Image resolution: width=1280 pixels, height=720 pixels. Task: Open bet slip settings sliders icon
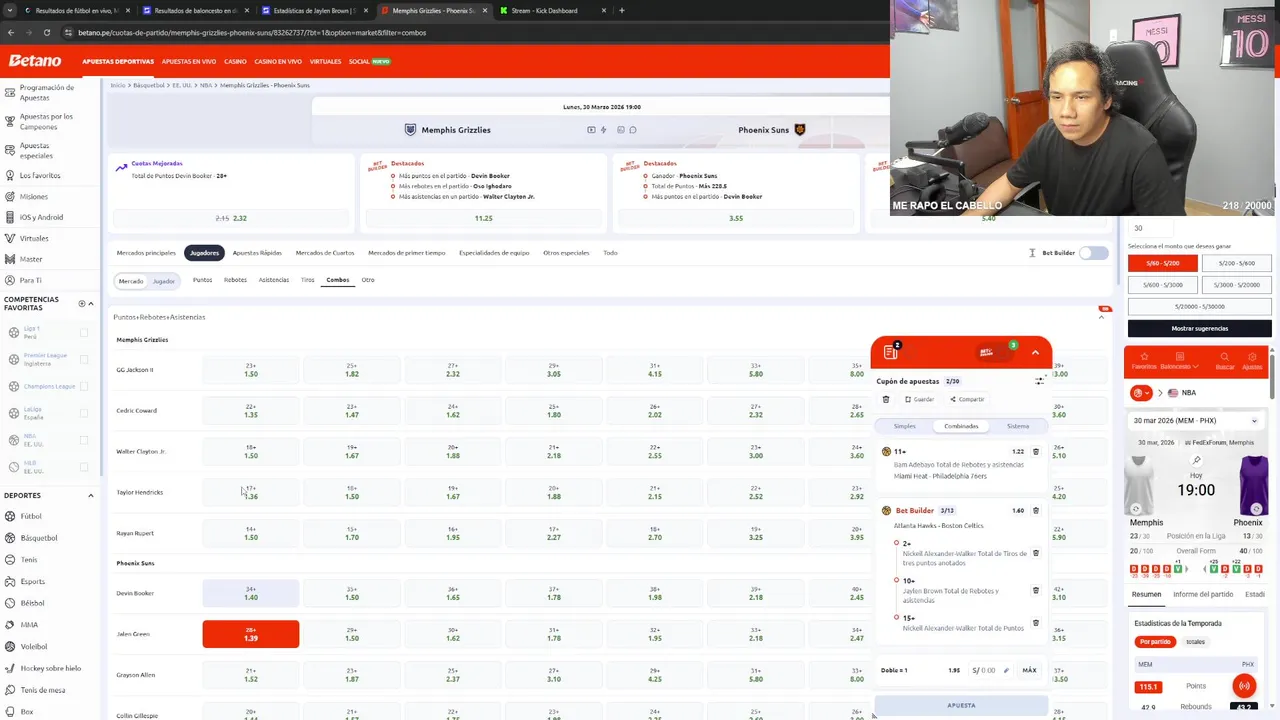point(1040,381)
